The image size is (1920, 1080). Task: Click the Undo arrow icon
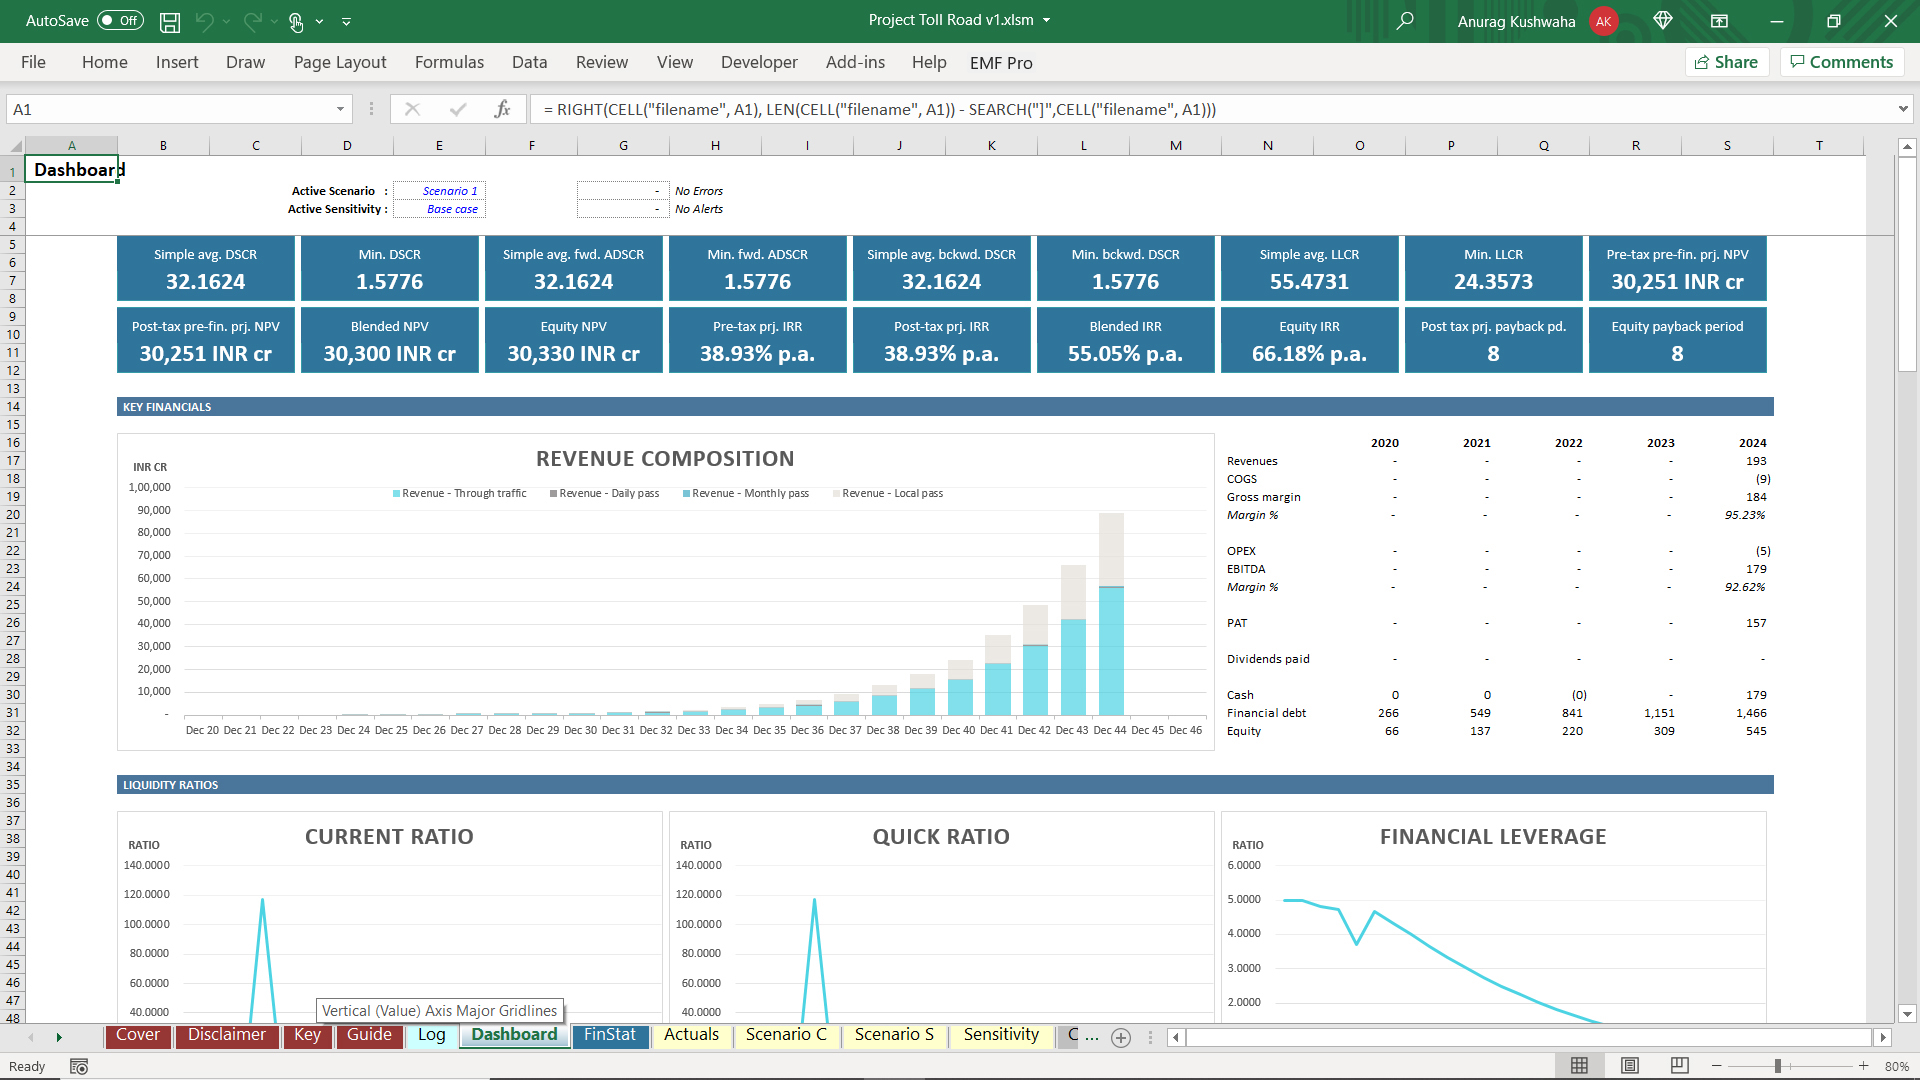(x=205, y=21)
